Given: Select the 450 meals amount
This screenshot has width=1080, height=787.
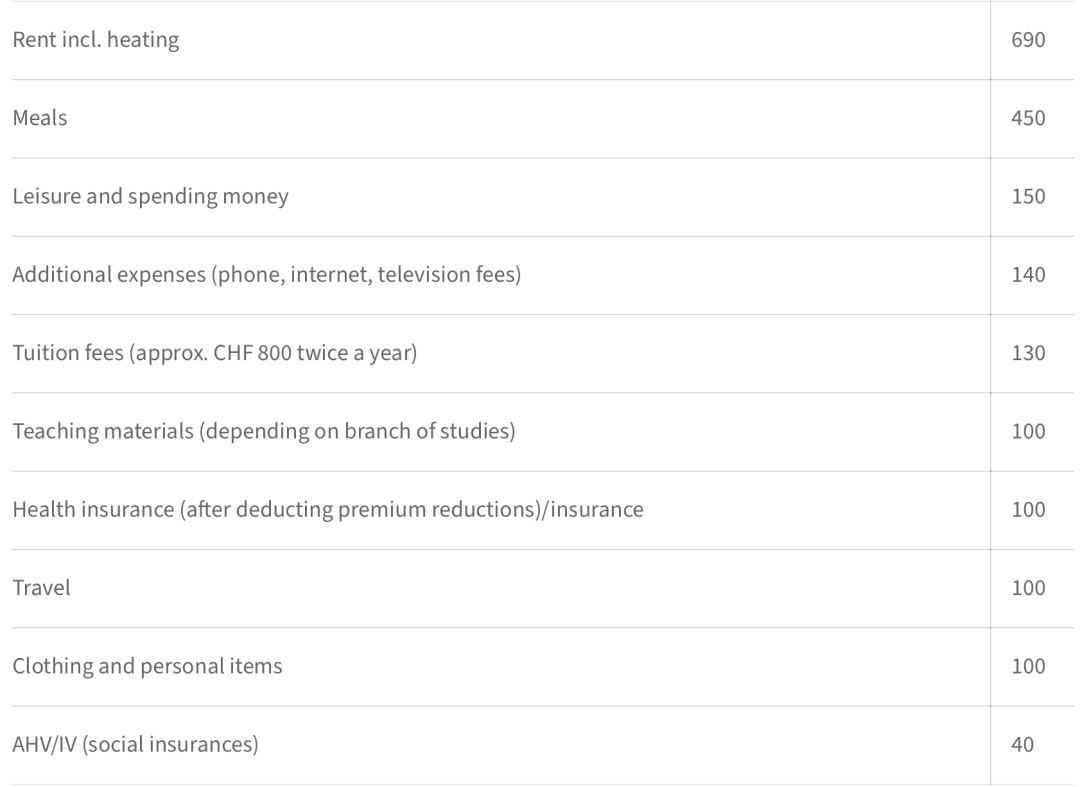Looking at the screenshot, I should tap(1028, 118).
